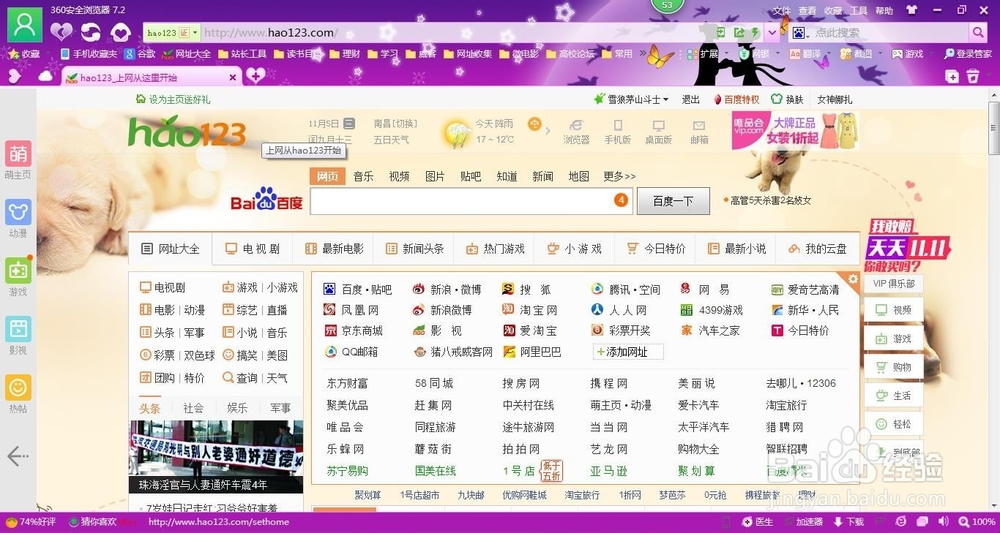
Task: Open 百度特权 link
Action: click(736, 99)
